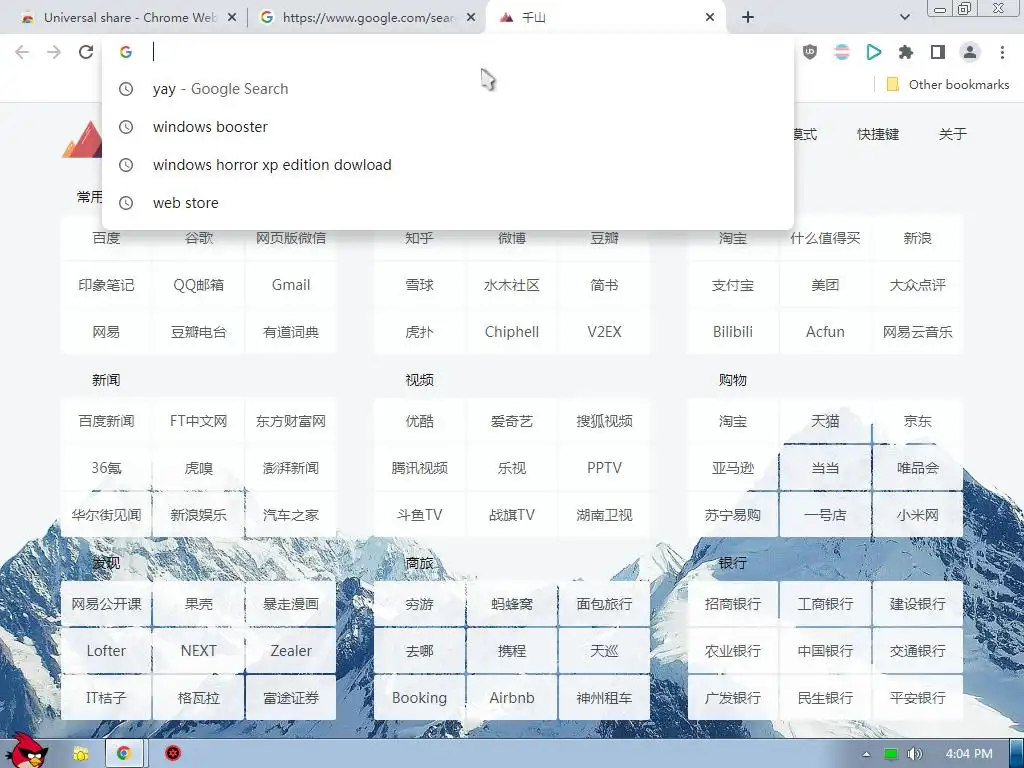Click the 千山 mountain logo

pyautogui.click(x=82, y=139)
